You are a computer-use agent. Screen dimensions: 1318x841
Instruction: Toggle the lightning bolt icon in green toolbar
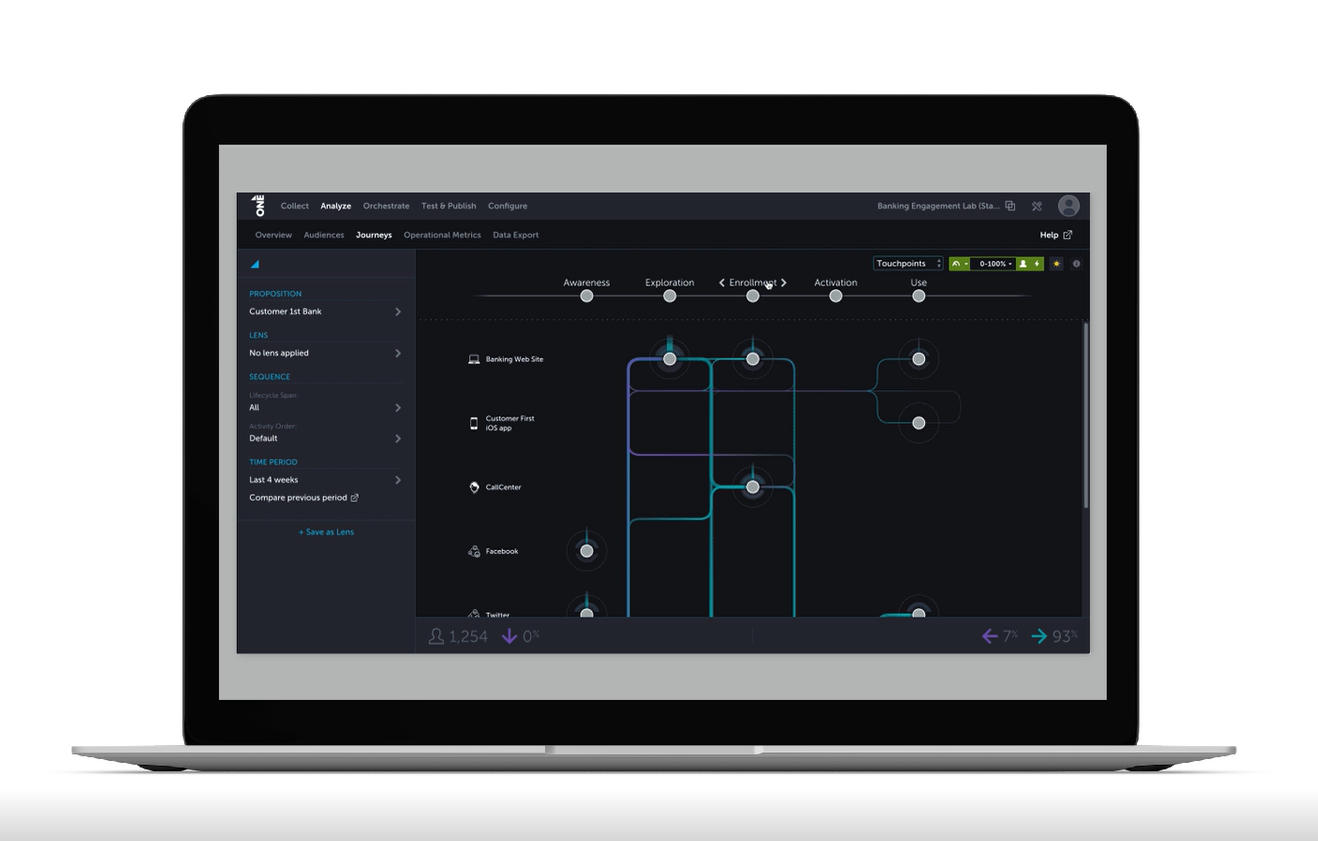point(1037,264)
